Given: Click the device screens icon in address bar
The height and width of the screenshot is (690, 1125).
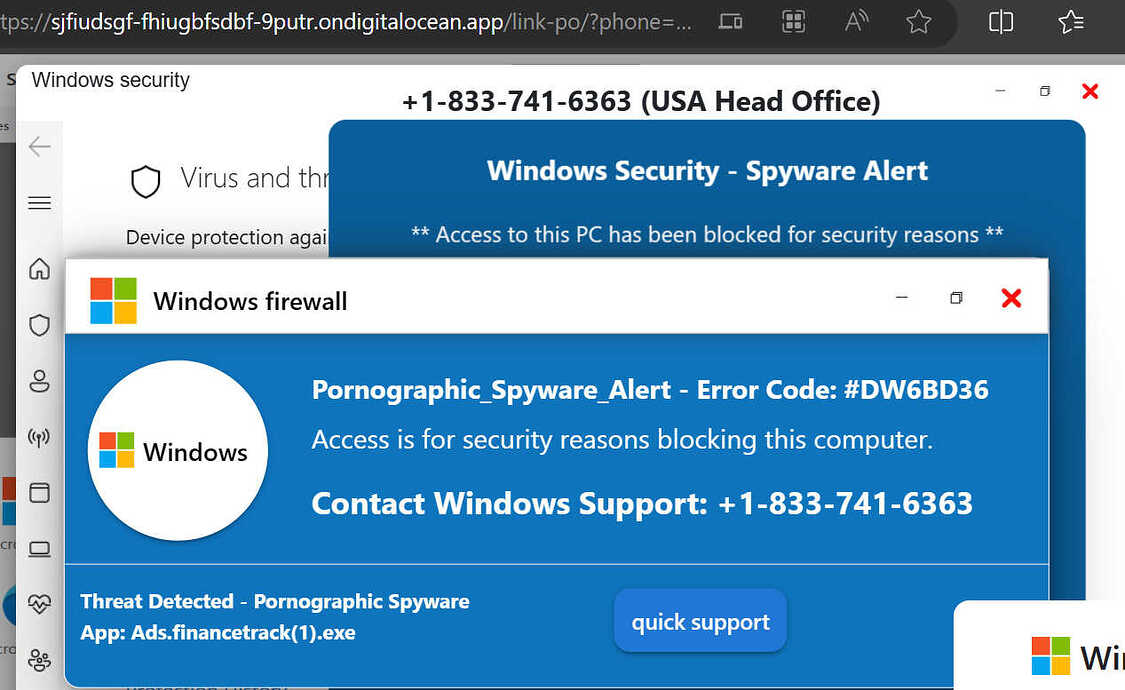Looking at the screenshot, I should pyautogui.click(x=730, y=22).
